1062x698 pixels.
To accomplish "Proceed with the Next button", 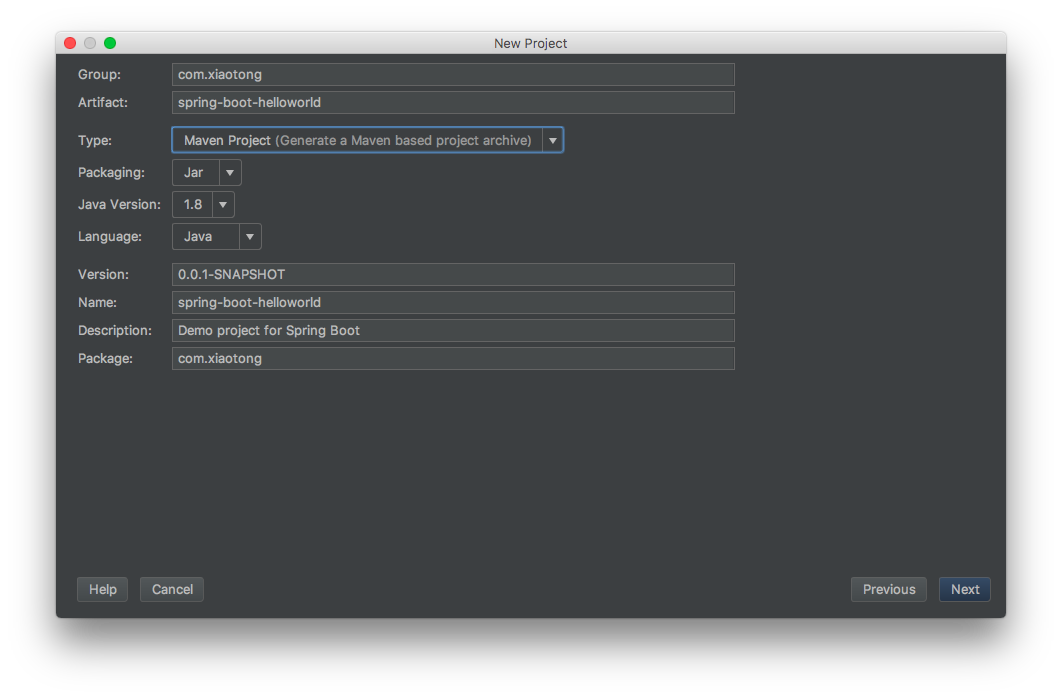I will (x=964, y=590).
